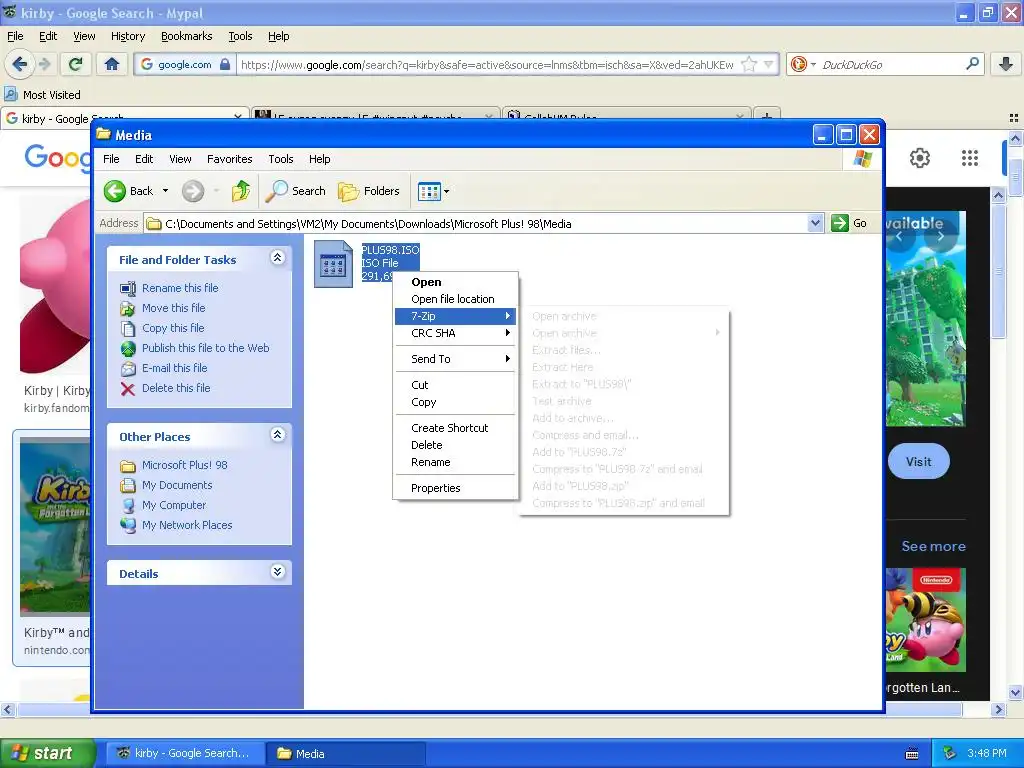
Task: Click DuckDuckGo search magnifier icon
Action: [972, 64]
